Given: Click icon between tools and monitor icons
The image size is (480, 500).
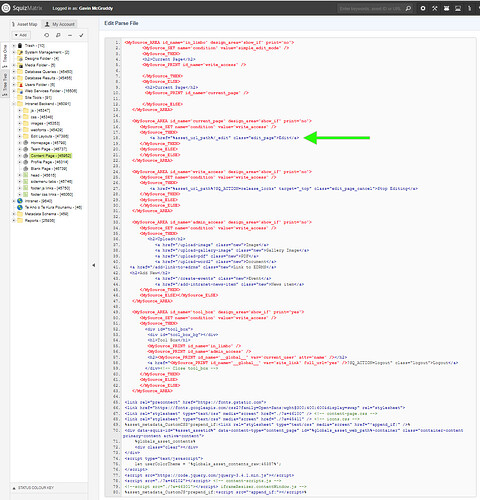Looking at the screenshot, I should pyautogui.click(x=446, y=8).
